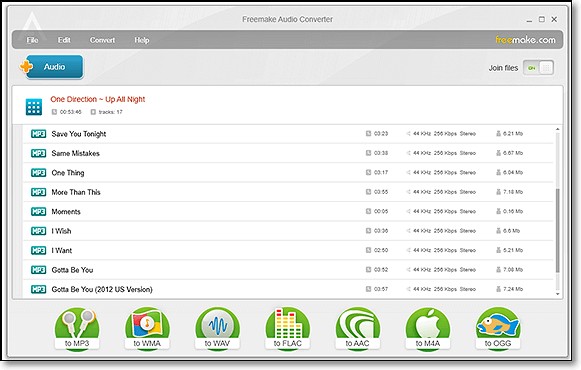The height and width of the screenshot is (370, 581).
Task: Click MP3 icon next to Save You Tonight
Action: (39, 134)
